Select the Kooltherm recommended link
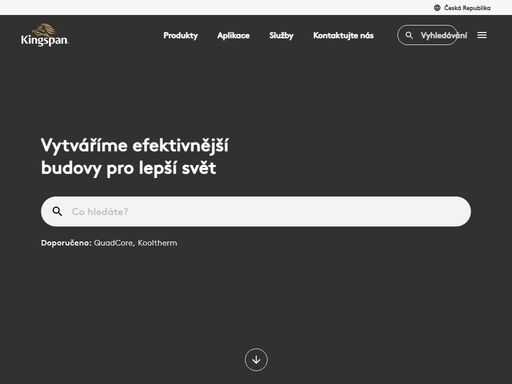The image size is (512, 384). [157, 243]
